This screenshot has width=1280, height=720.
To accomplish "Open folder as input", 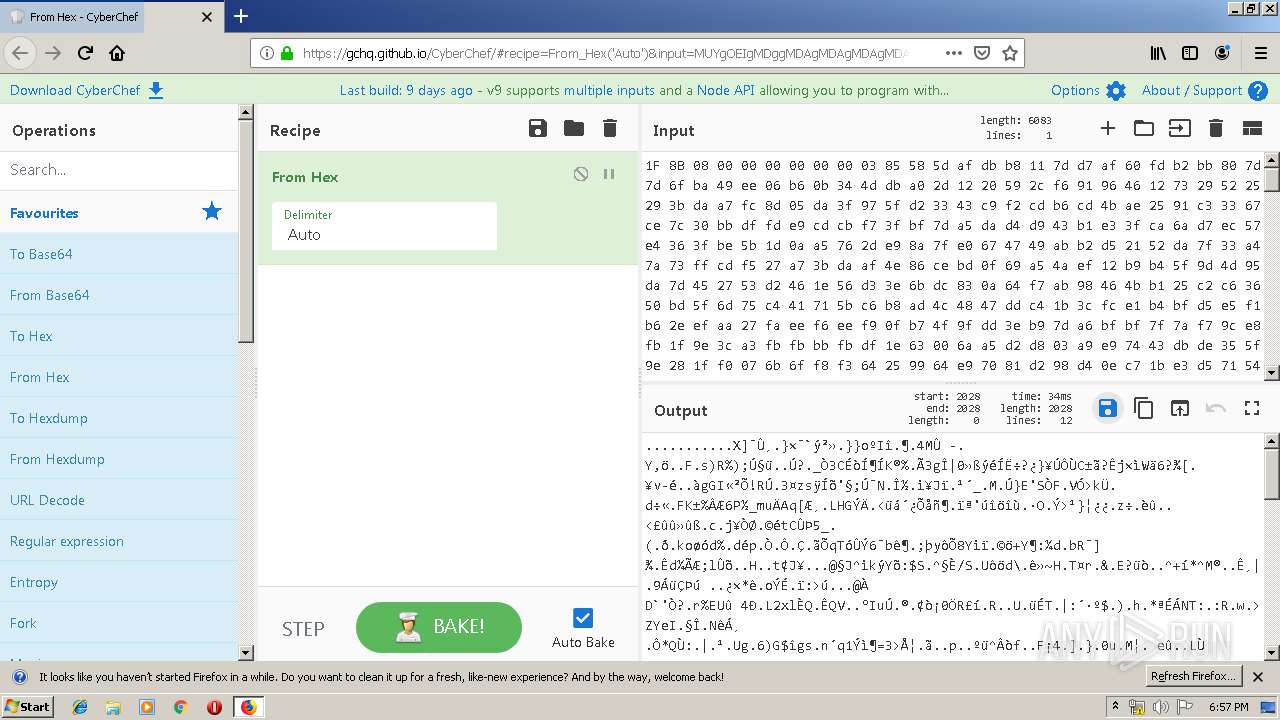I will click(x=1144, y=128).
